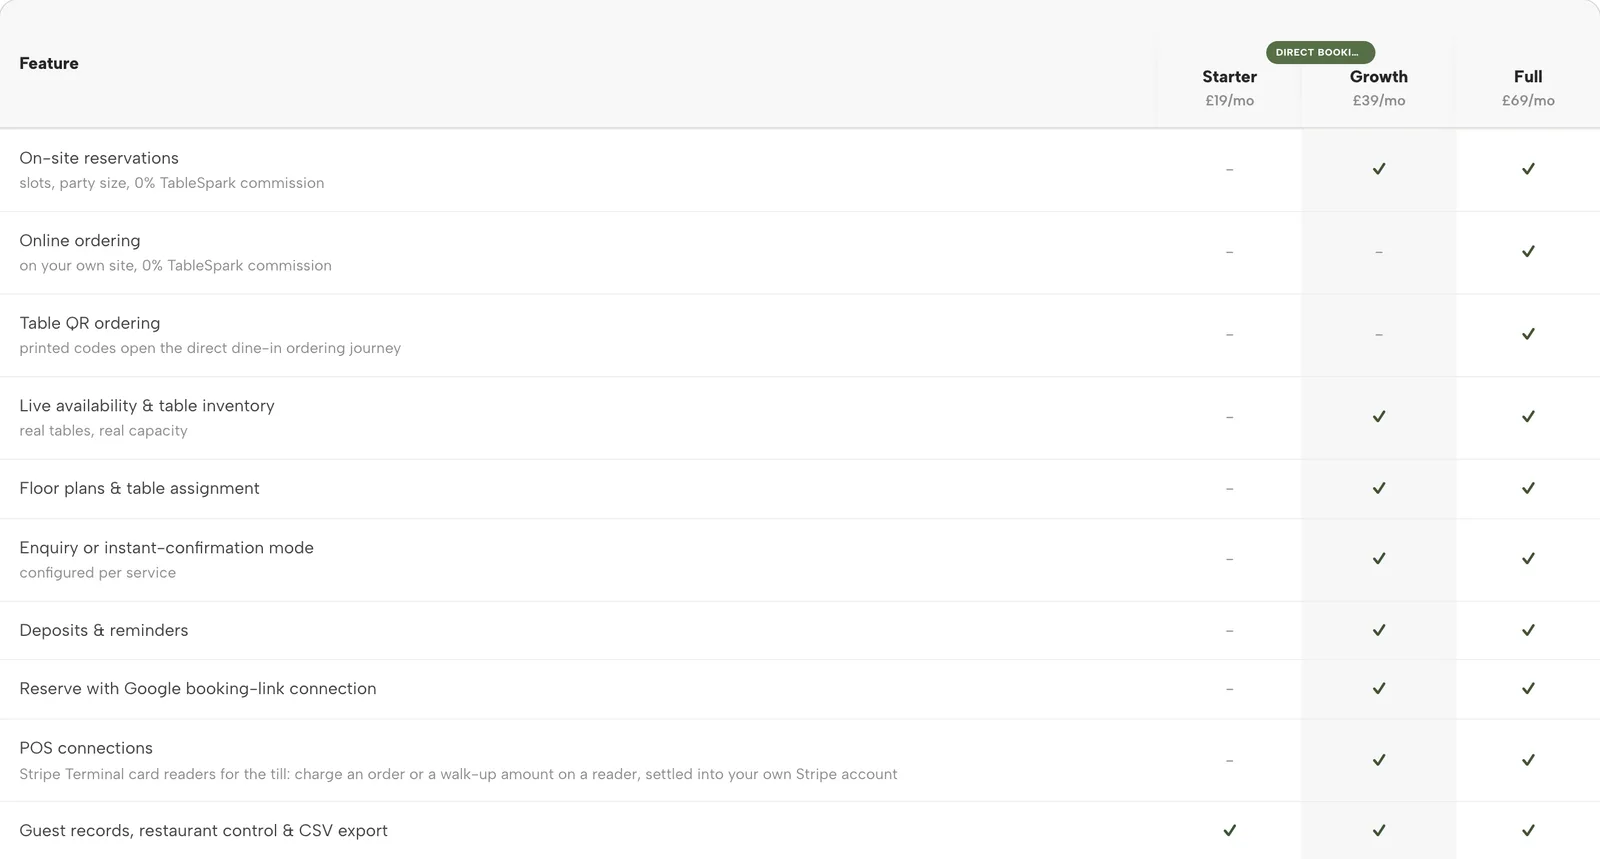
Task: Click Starter checkmark for Guest records row
Action: [x=1230, y=831]
